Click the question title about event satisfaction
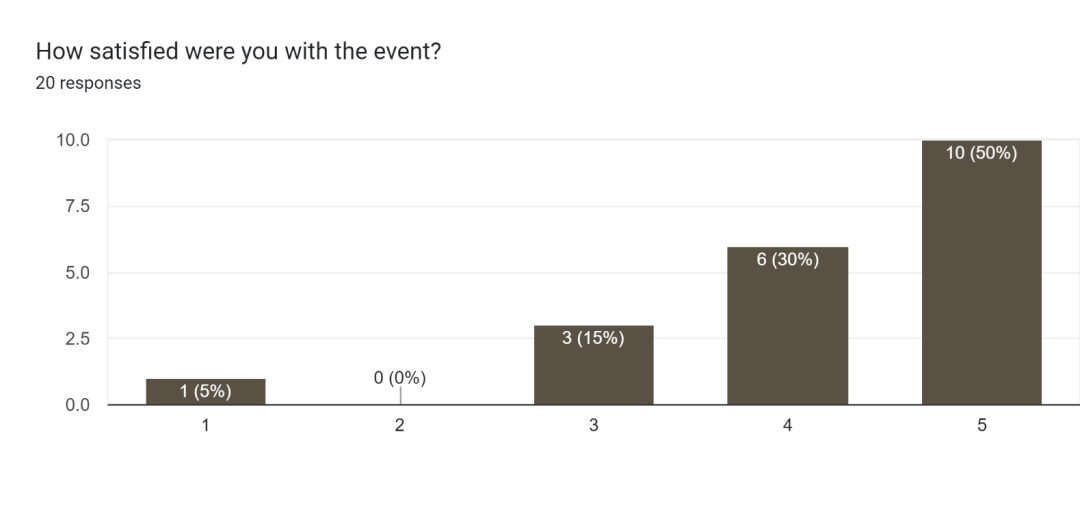The image size is (1080, 515). coord(238,51)
